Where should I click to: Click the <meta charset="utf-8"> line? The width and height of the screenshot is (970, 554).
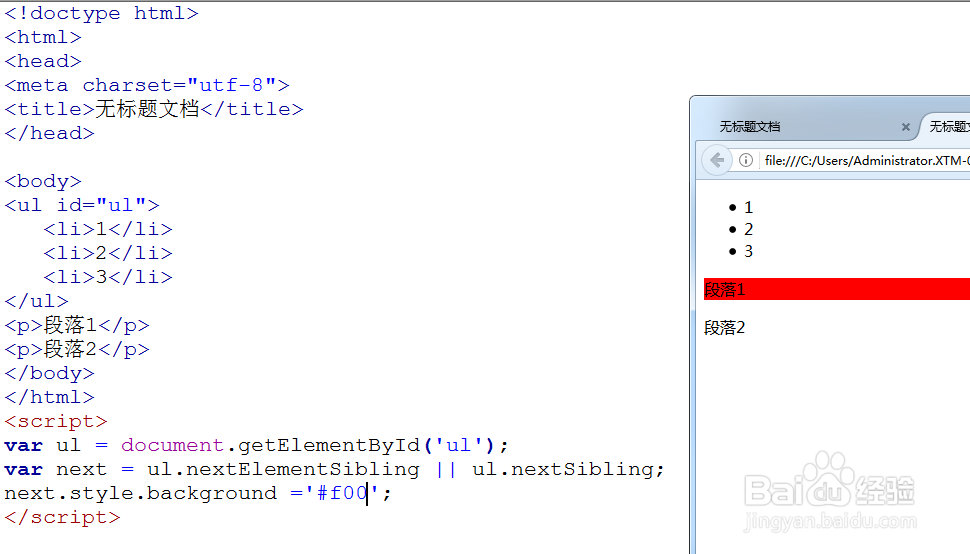click(147, 85)
